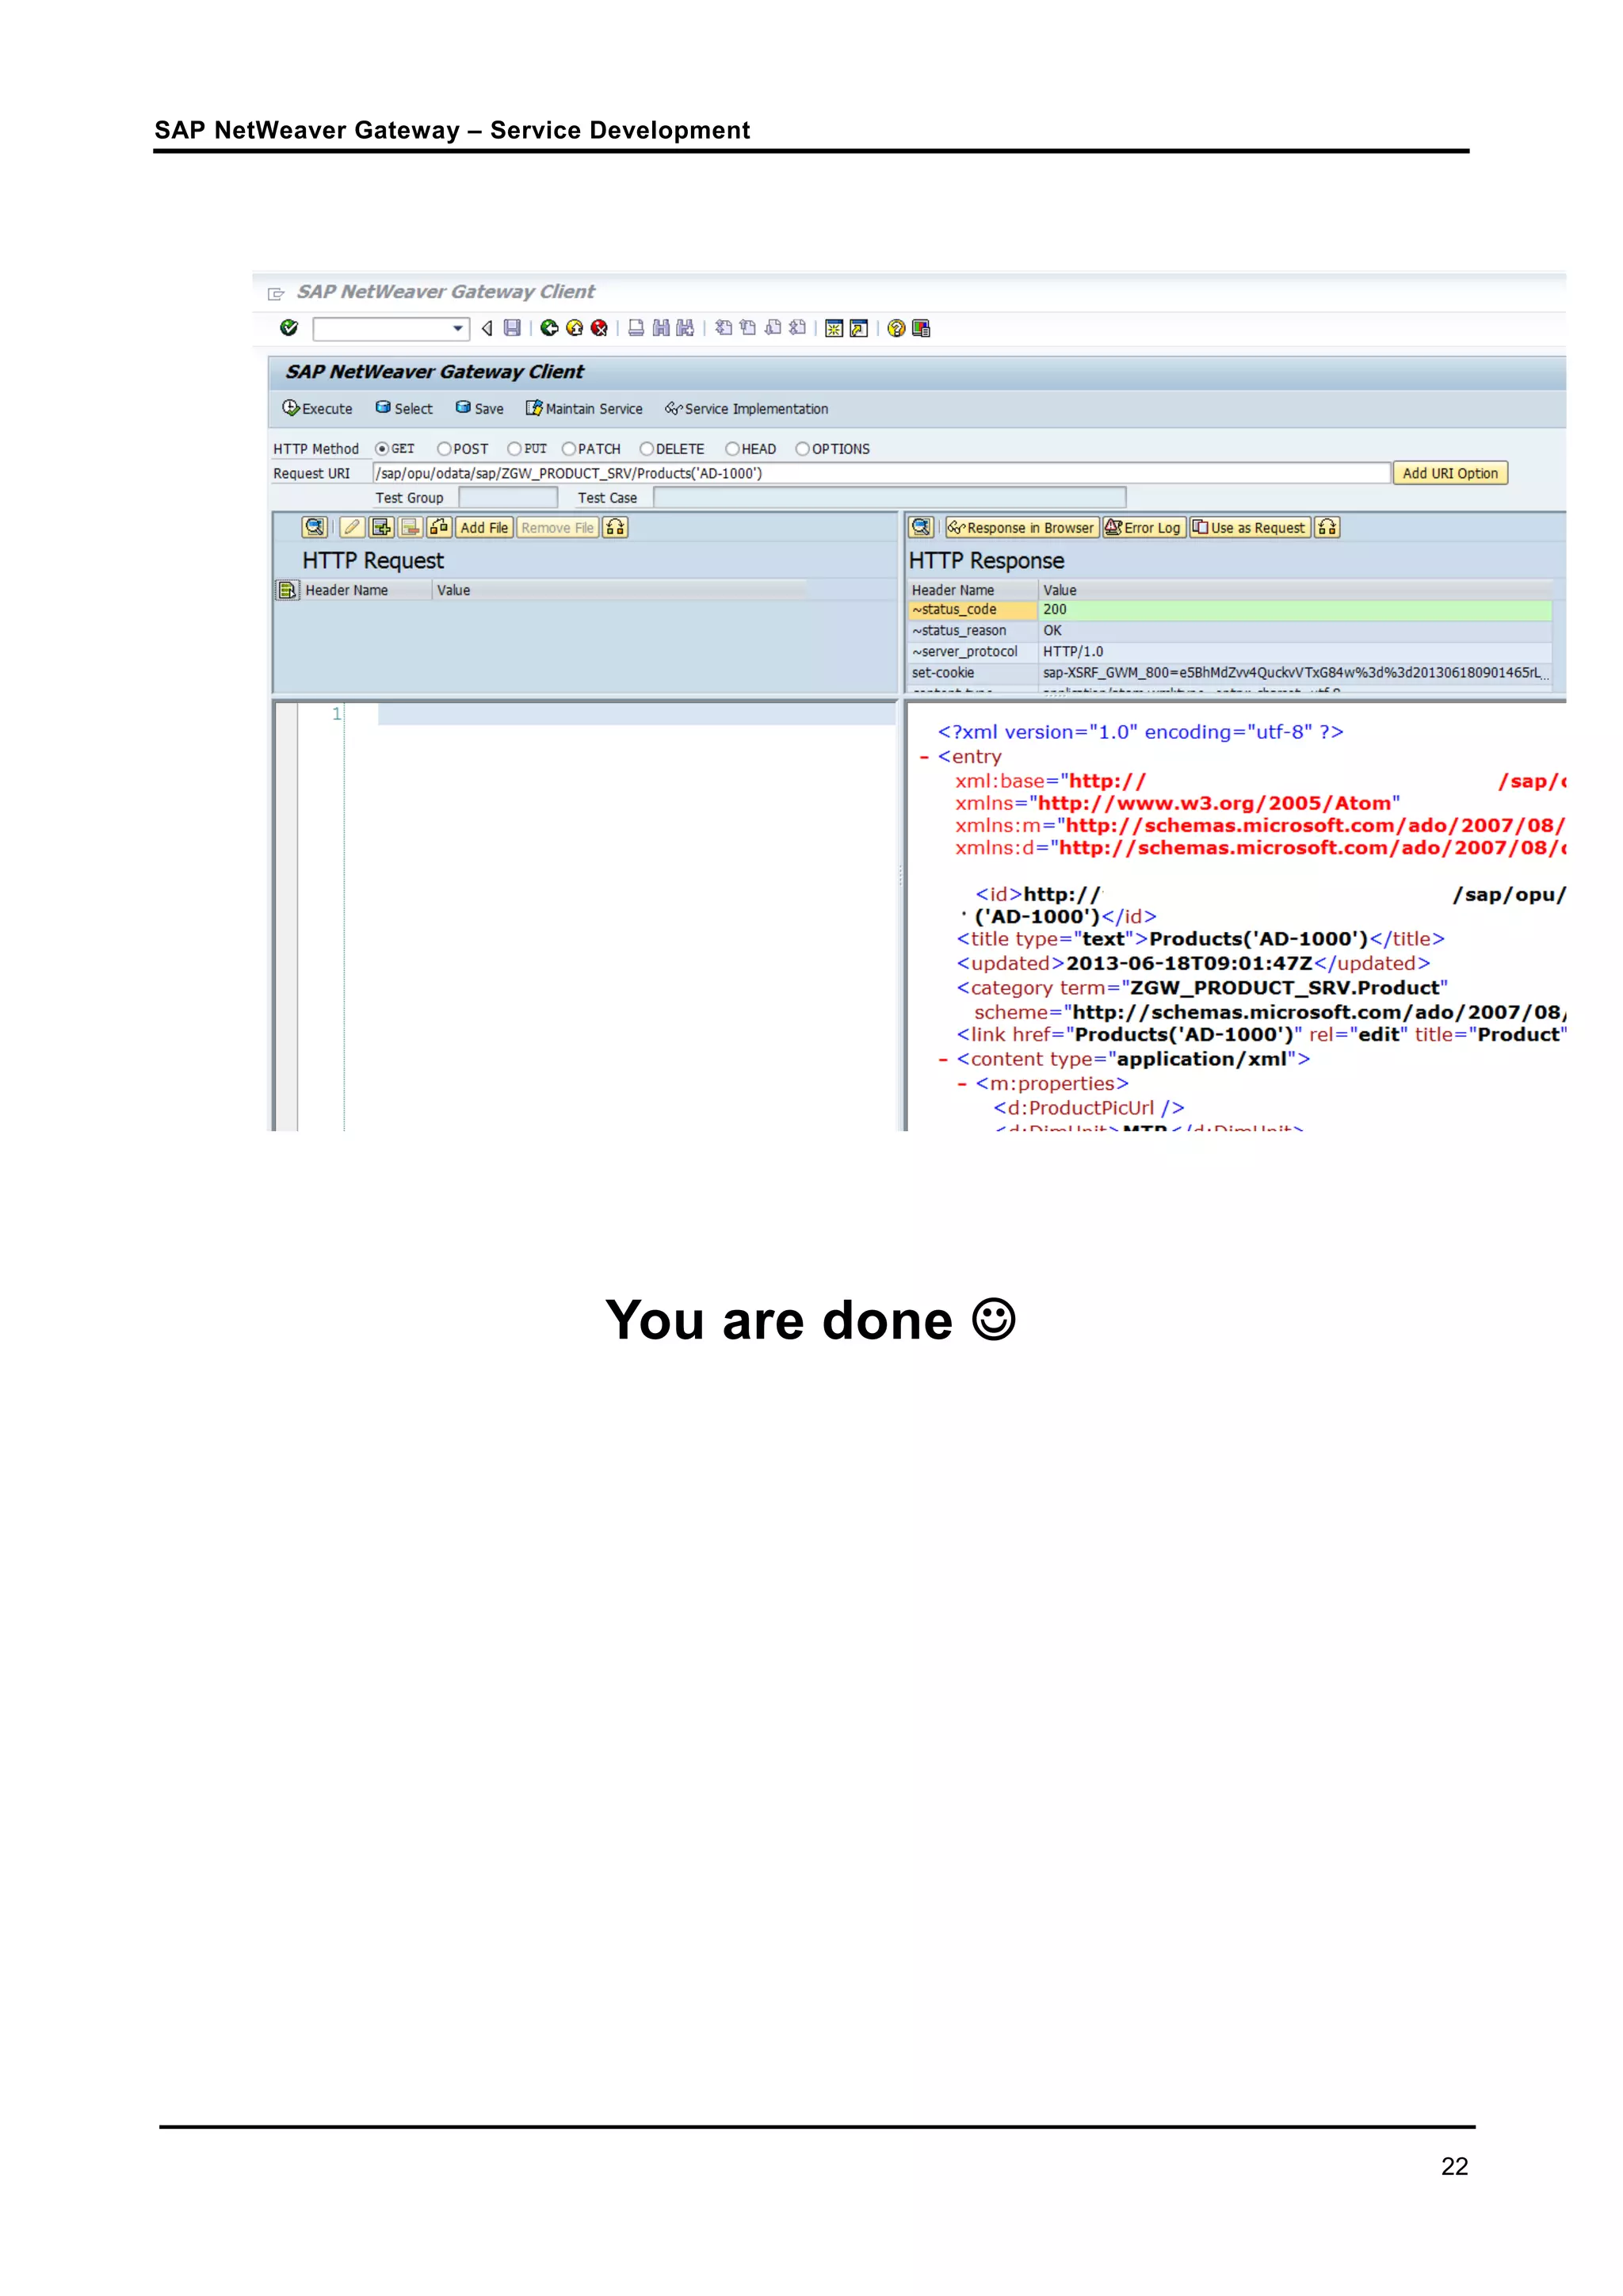
Task: Select the GET HTTP method
Action: tap(382, 449)
